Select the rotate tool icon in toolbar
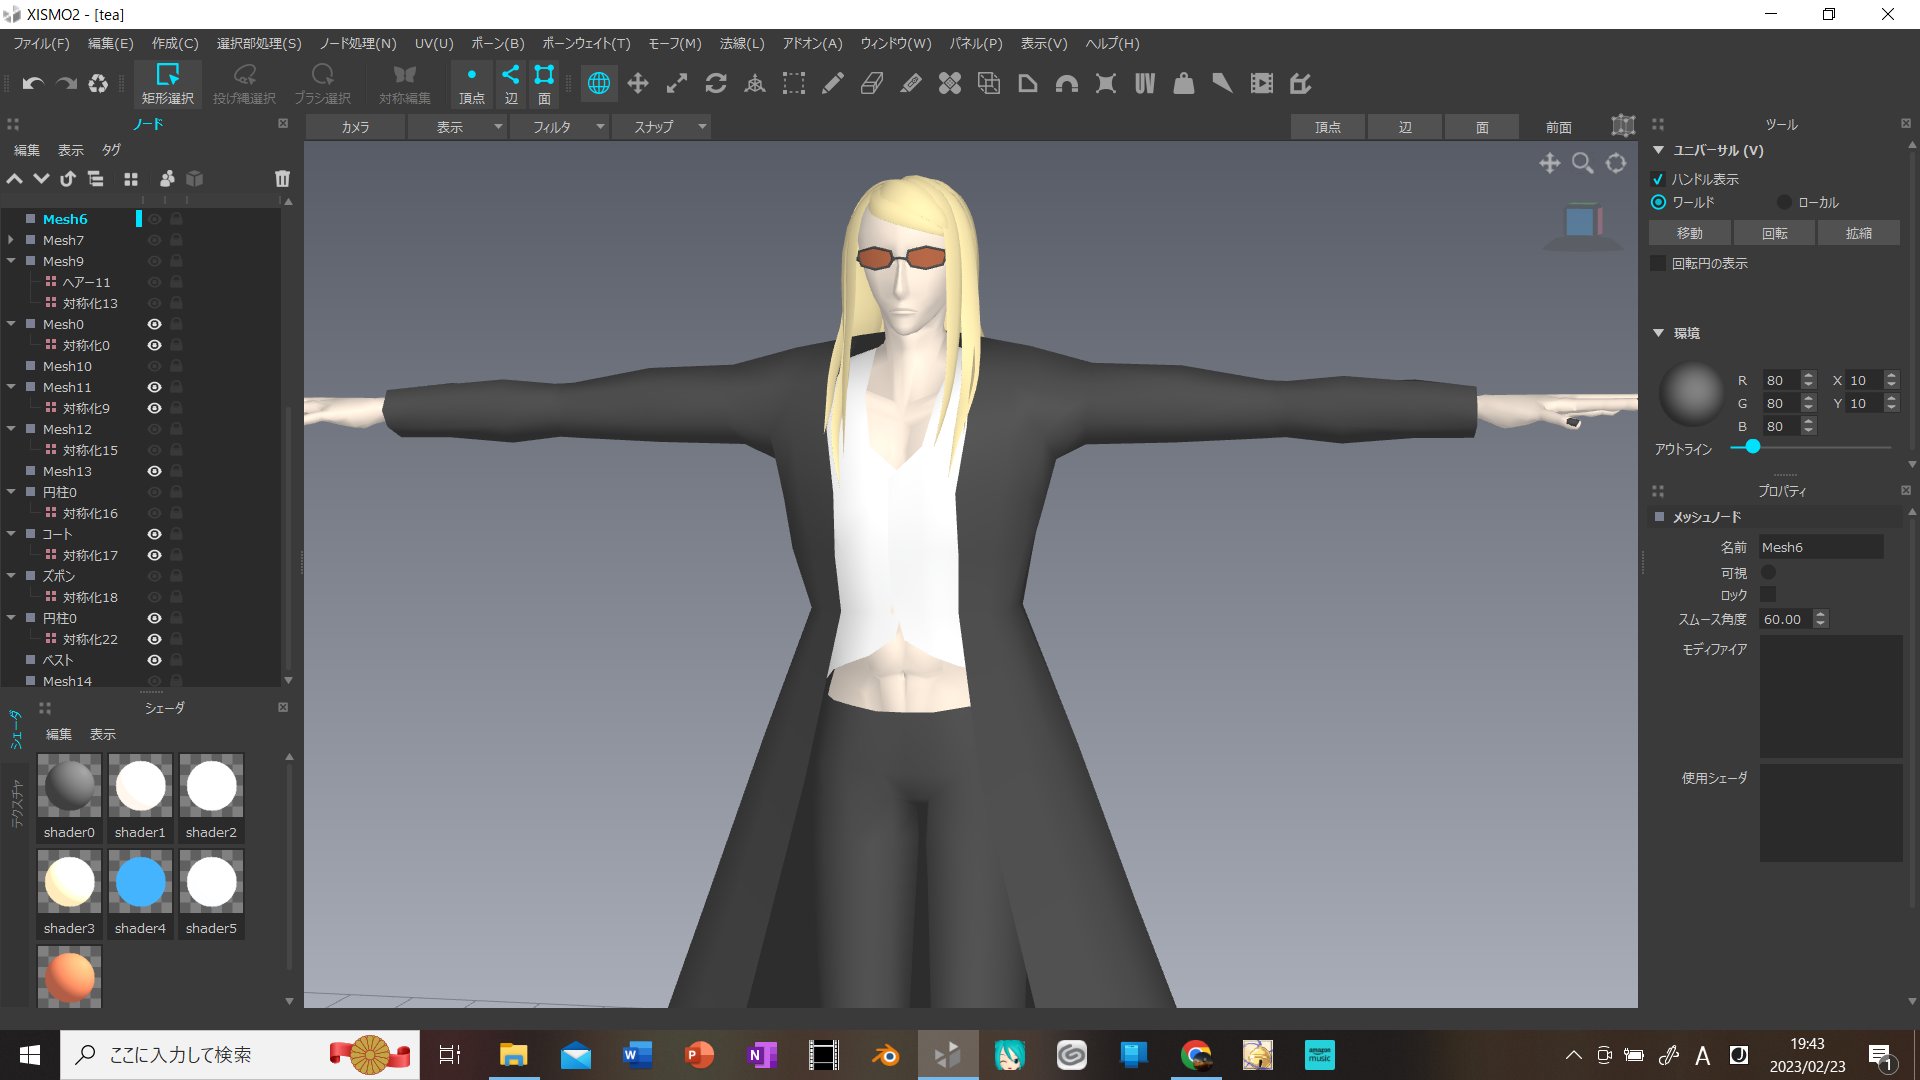 pos(716,84)
